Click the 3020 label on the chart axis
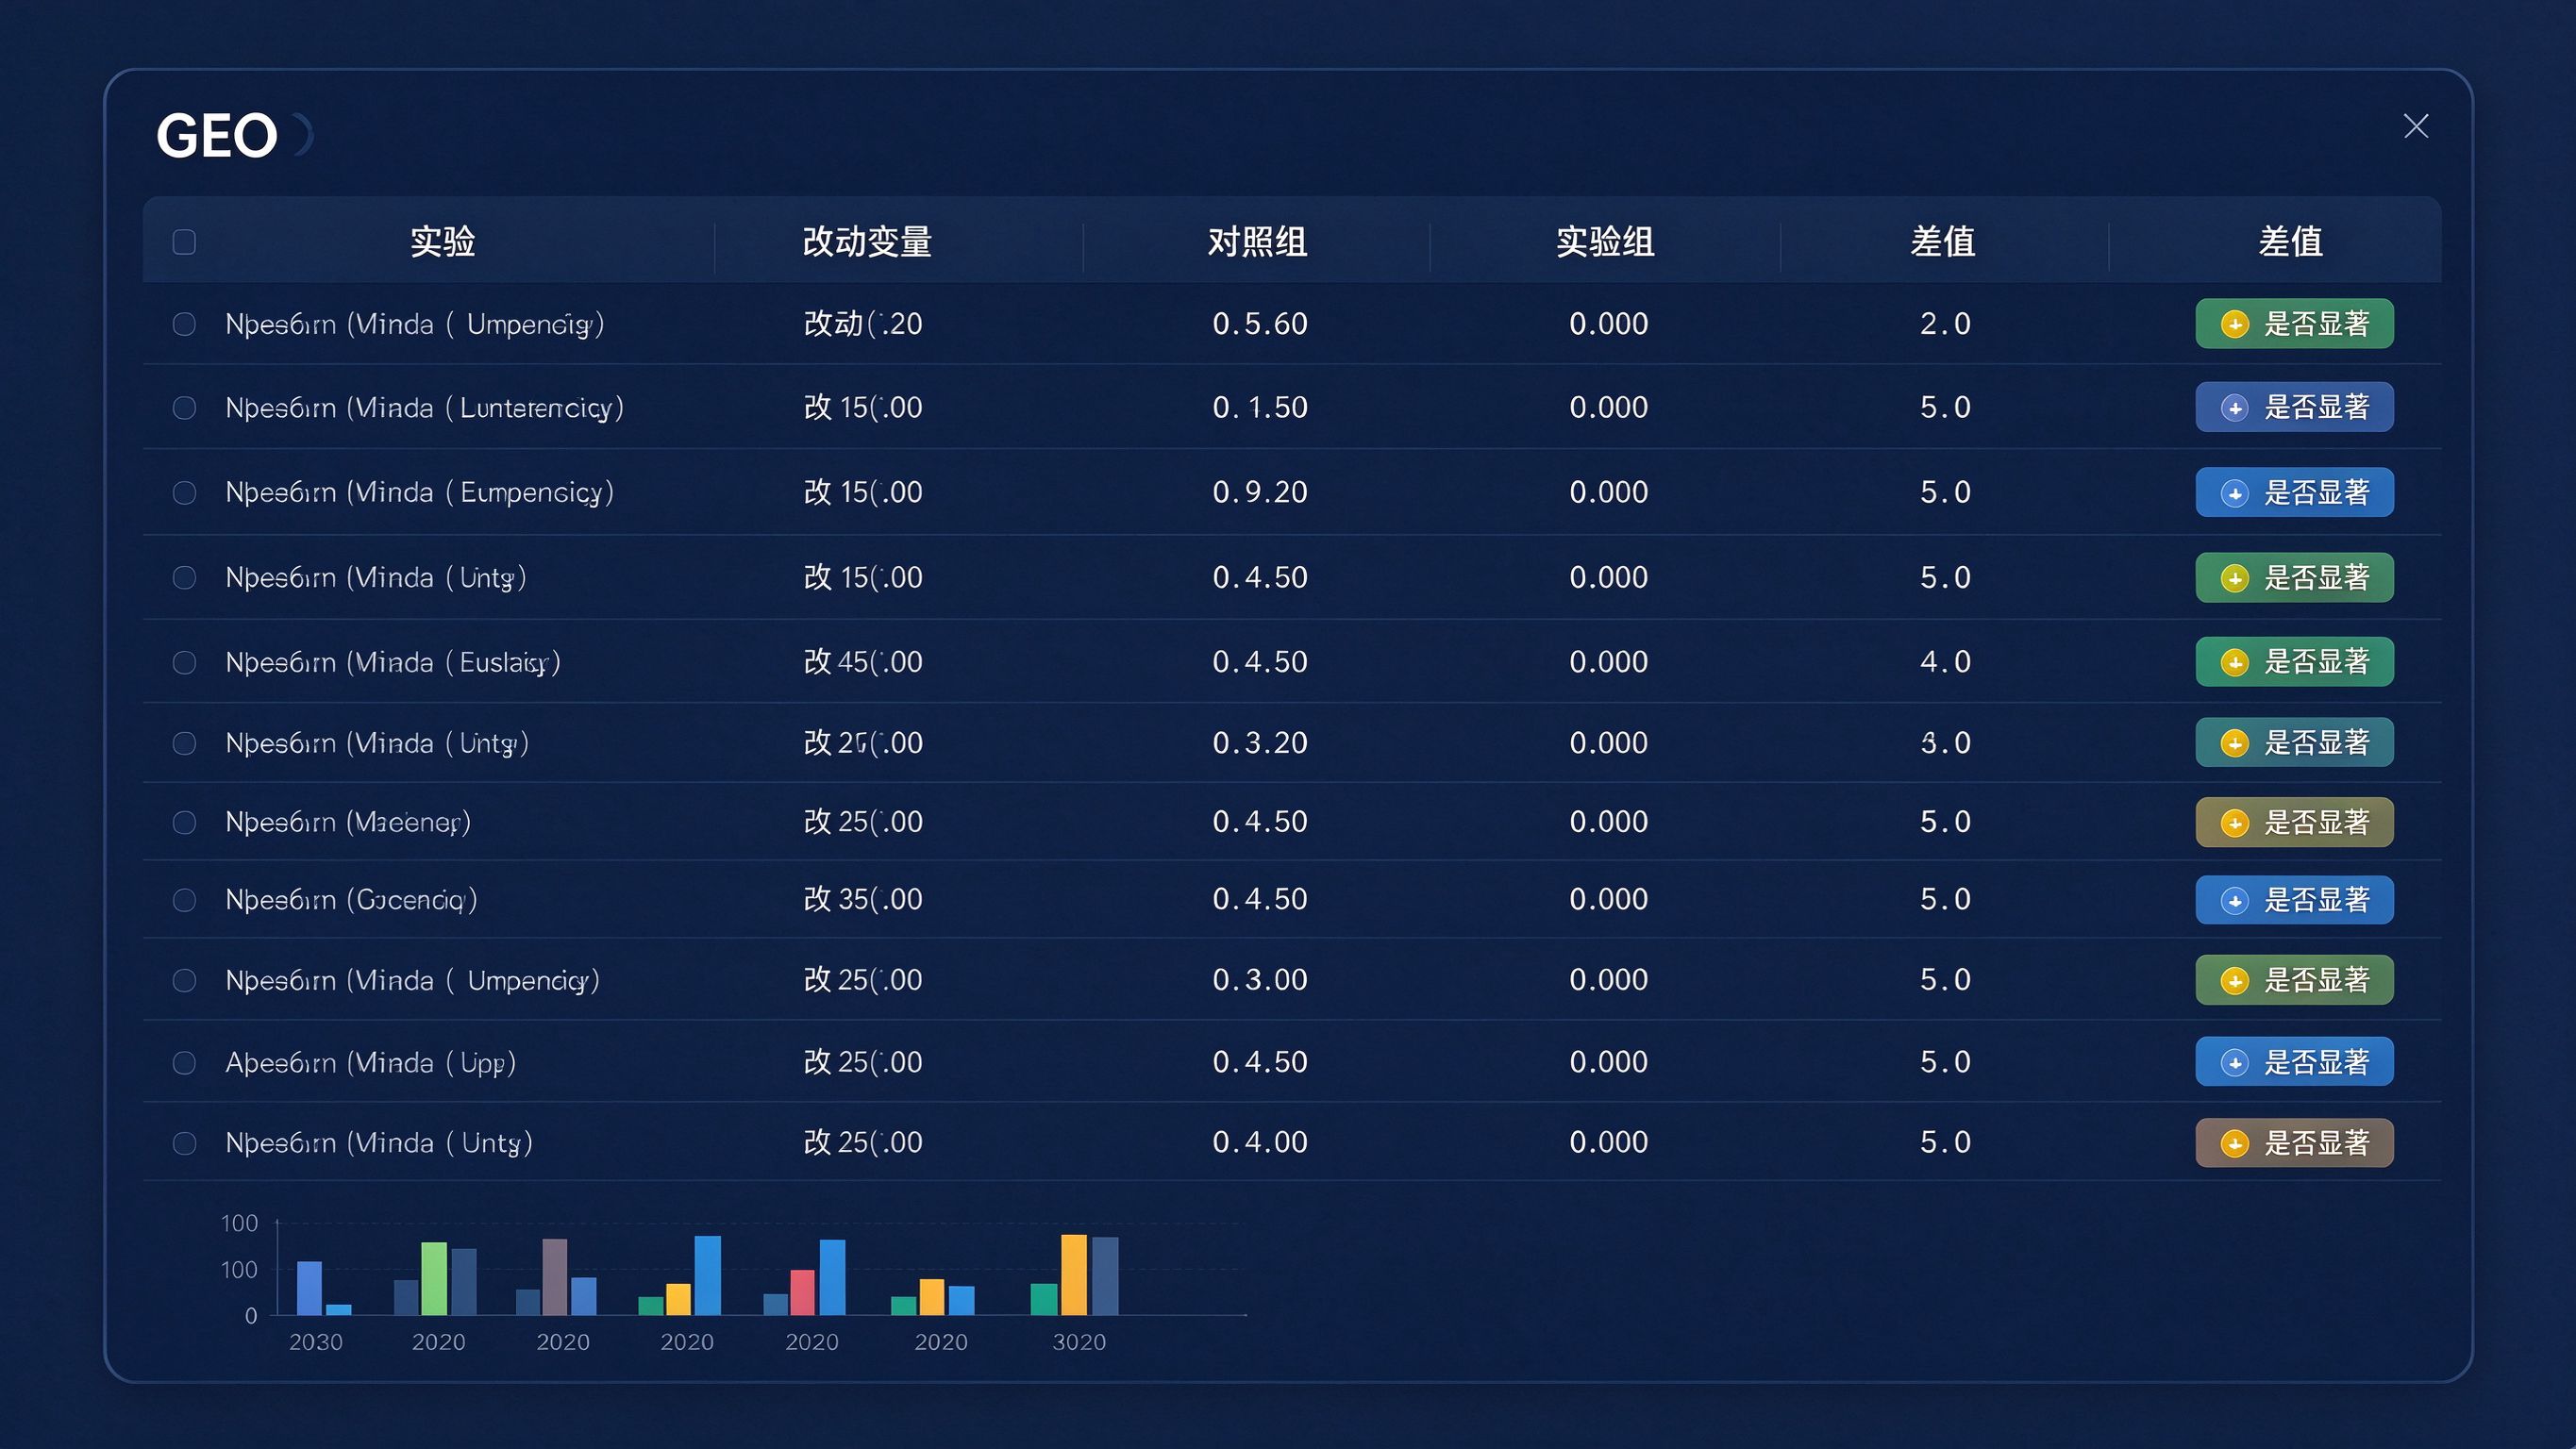The width and height of the screenshot is (2576, 1449). click(x=1079, y=1342)
